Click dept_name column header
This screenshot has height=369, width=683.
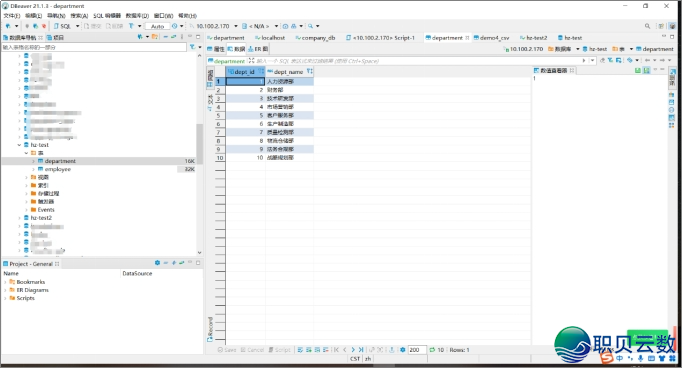[289, 72]
